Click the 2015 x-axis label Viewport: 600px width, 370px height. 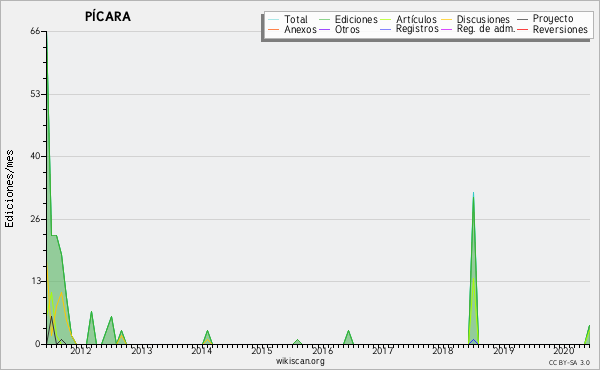tap(262, 351)
